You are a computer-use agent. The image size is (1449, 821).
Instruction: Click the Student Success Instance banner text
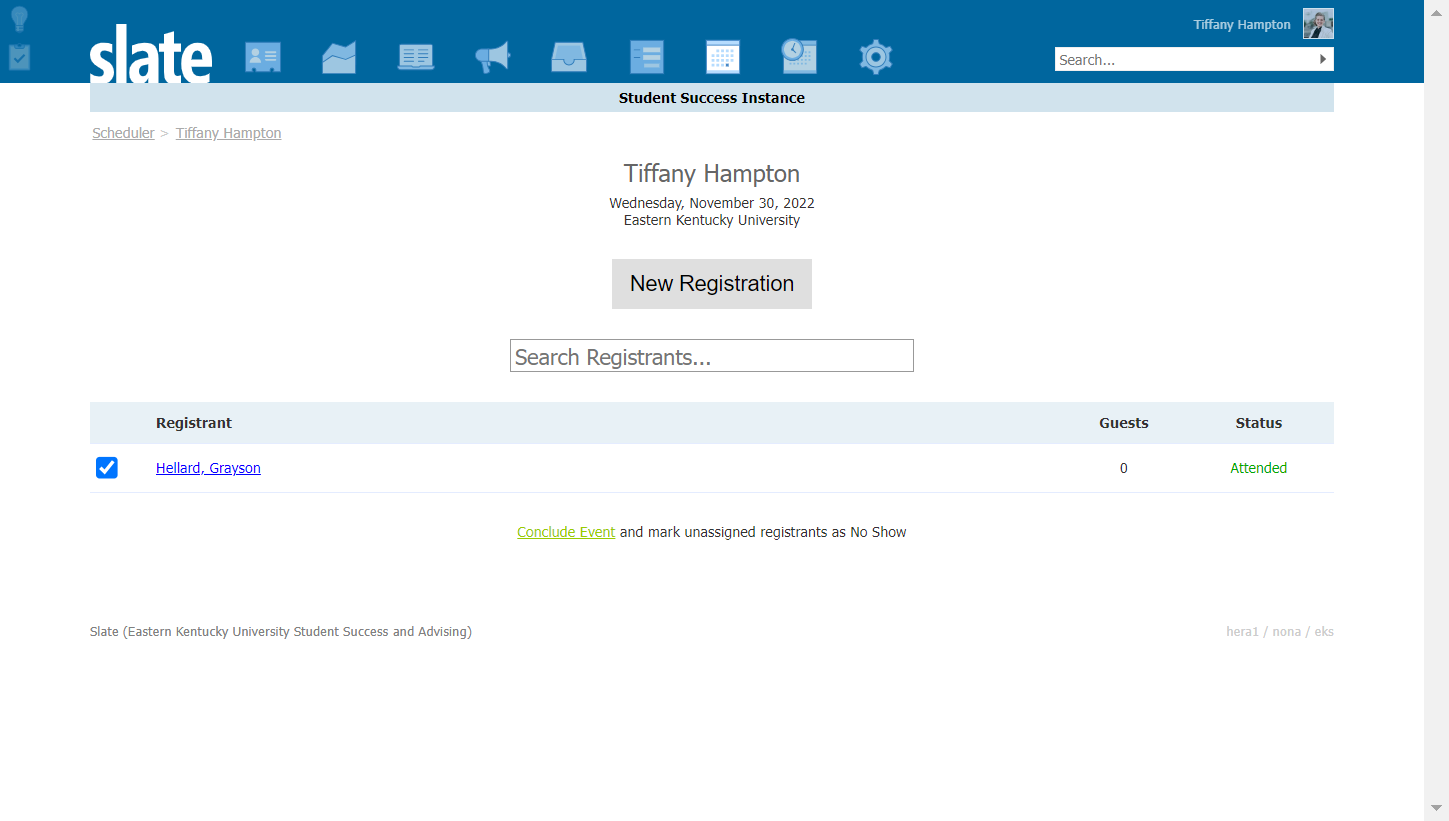[712, 98]
